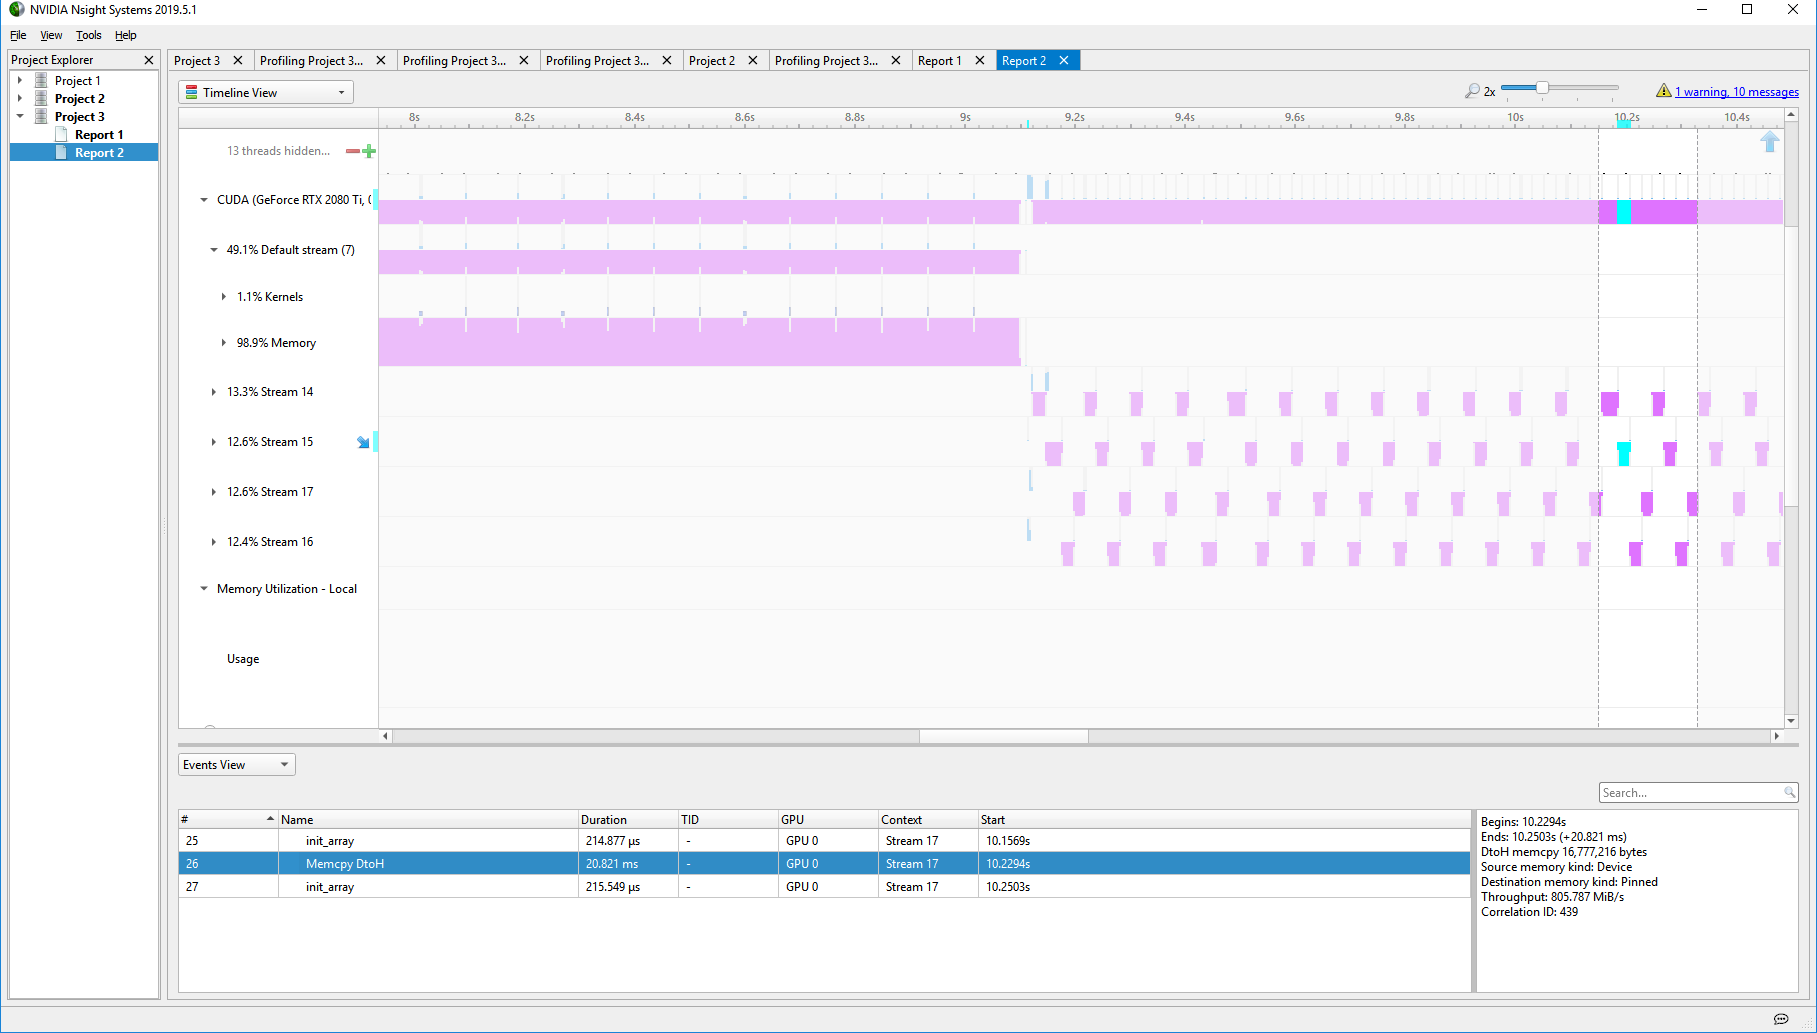This screenshot has width=1817, height=1033.
Task: Select Report 1 in Project Explorer
Action: pos(99,134)
